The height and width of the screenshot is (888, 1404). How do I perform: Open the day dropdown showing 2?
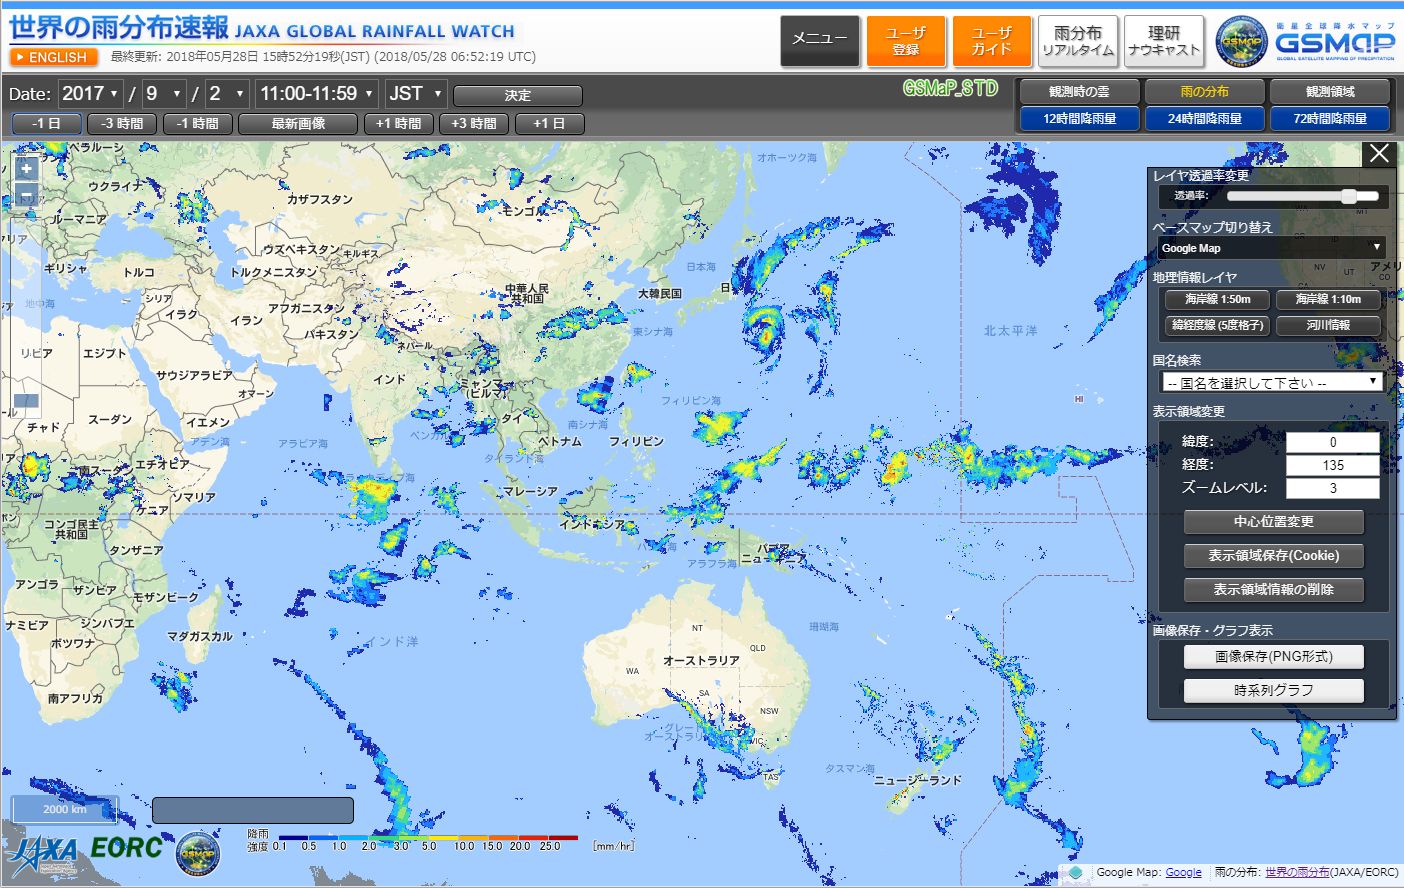228,94
